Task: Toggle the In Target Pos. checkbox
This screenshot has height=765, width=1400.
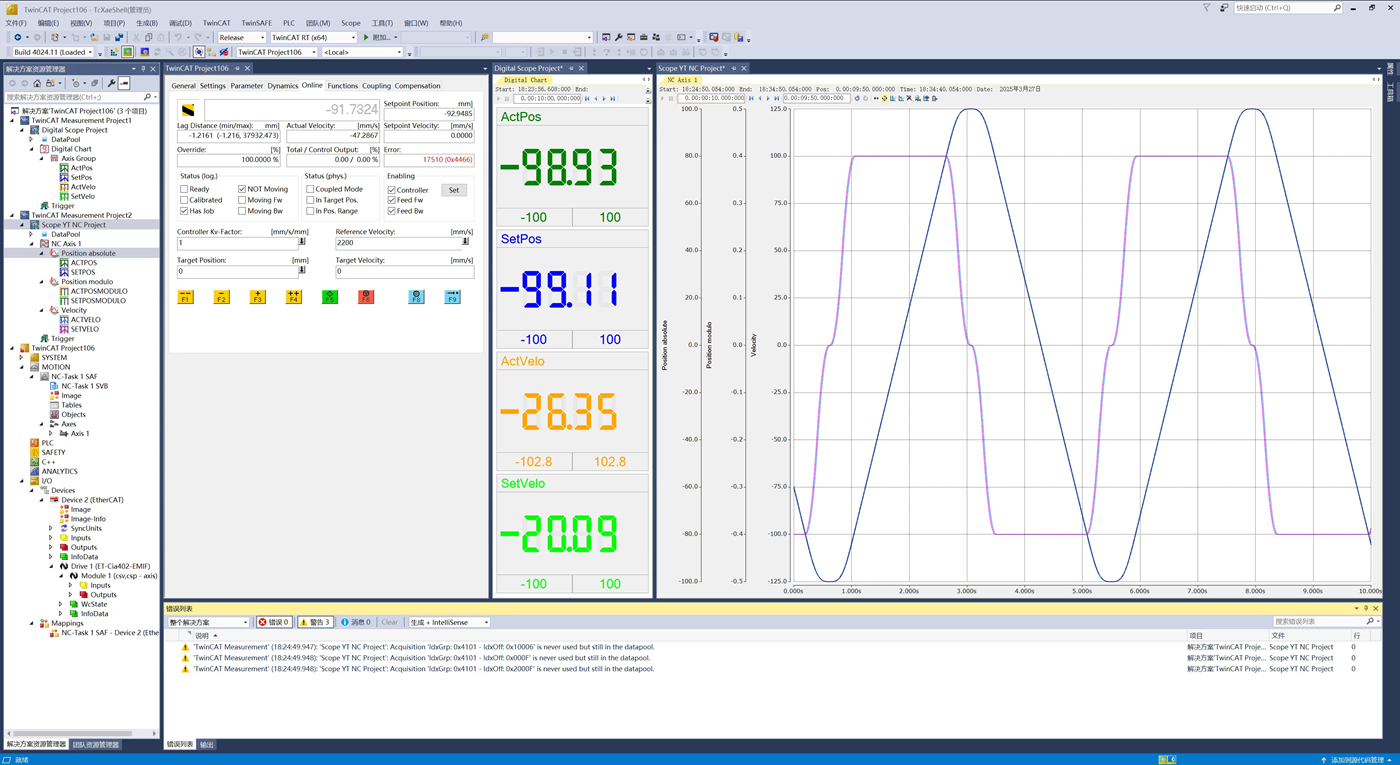Action: [x=310, y=200]
